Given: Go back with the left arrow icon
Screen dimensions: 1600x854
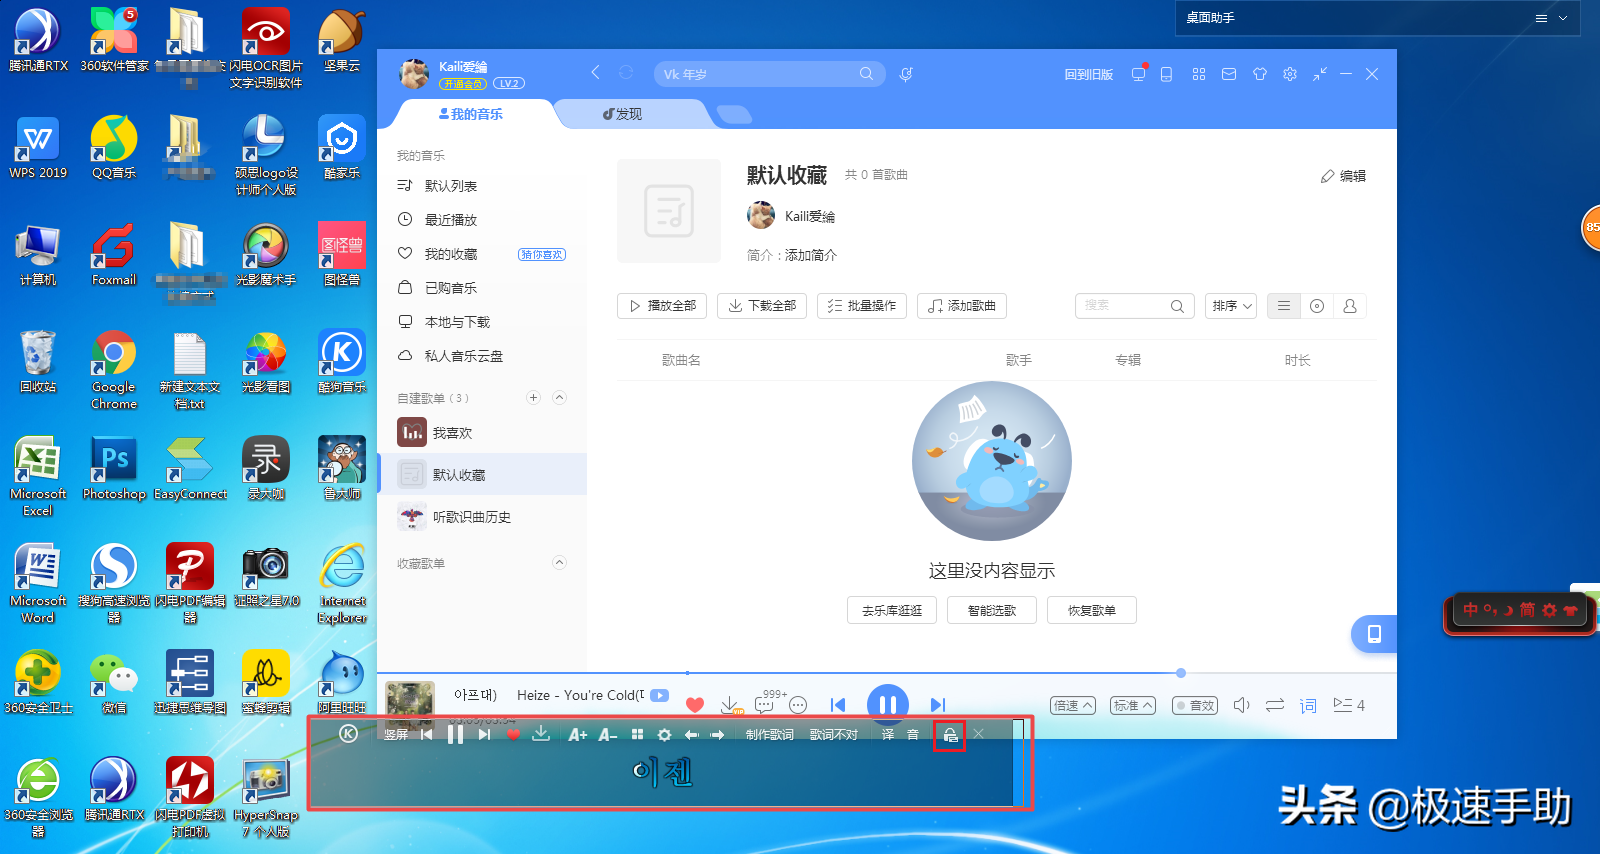Looking at the screenshot, I should [x=595, y=72].
